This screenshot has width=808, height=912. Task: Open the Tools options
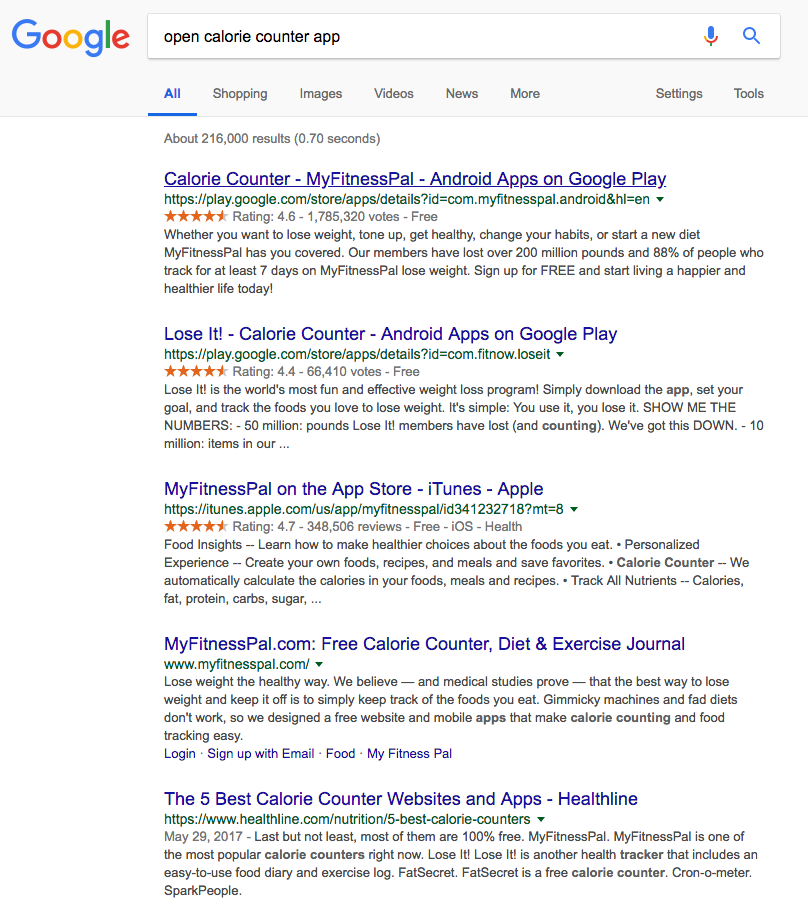pyautogui.click(x=749, y=94)
